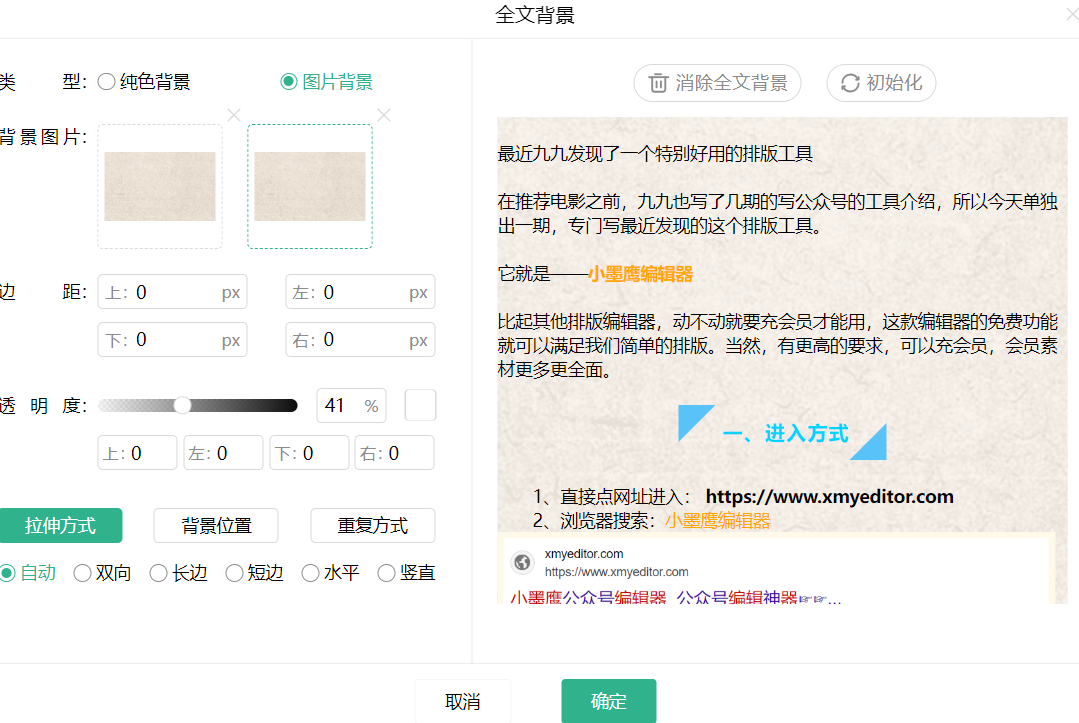Click the 透明度 slider handle

(182, 405)
